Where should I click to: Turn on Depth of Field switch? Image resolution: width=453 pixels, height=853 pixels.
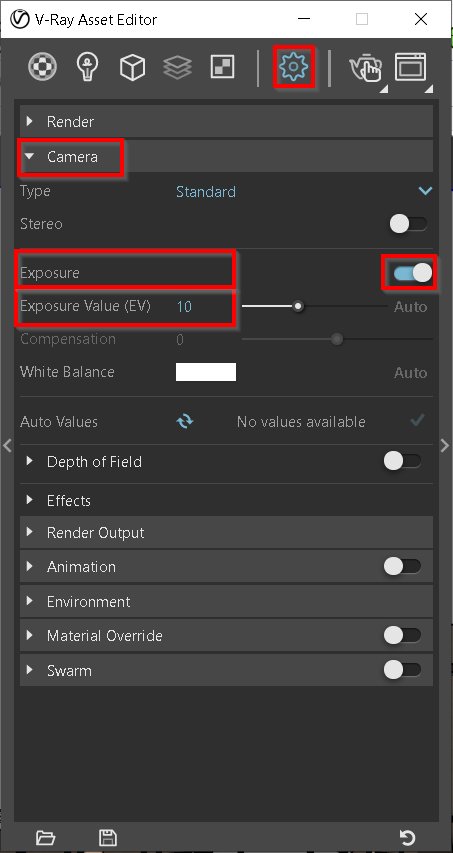pyautogui.click(x=402, y=461)
